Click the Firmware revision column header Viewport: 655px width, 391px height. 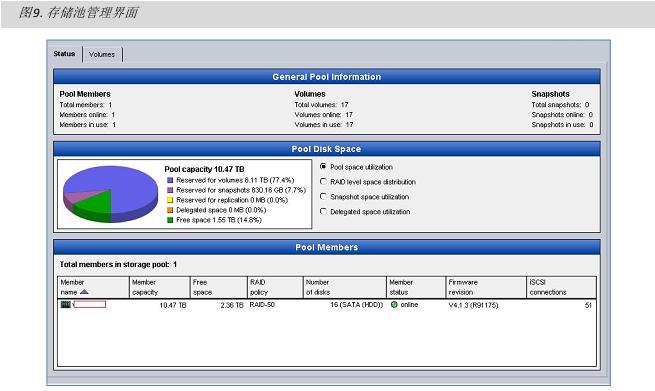pos(486,287)
